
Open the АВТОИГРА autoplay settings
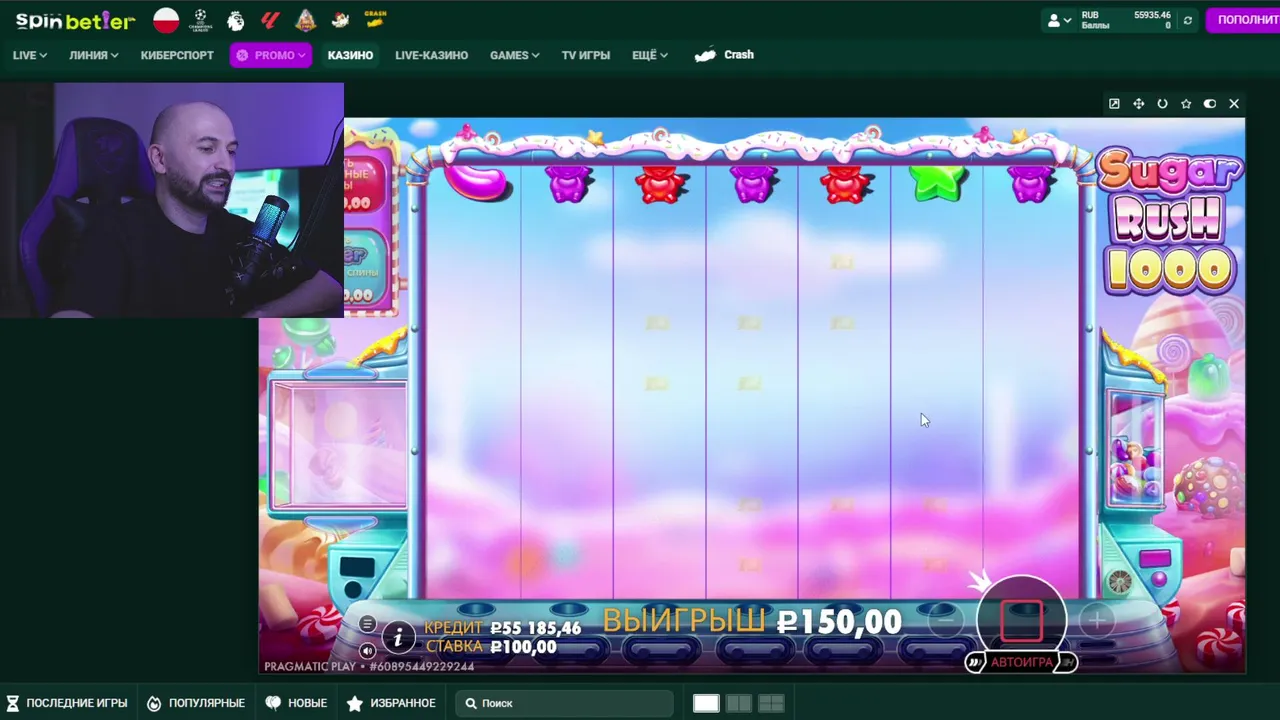[1021, 662]
